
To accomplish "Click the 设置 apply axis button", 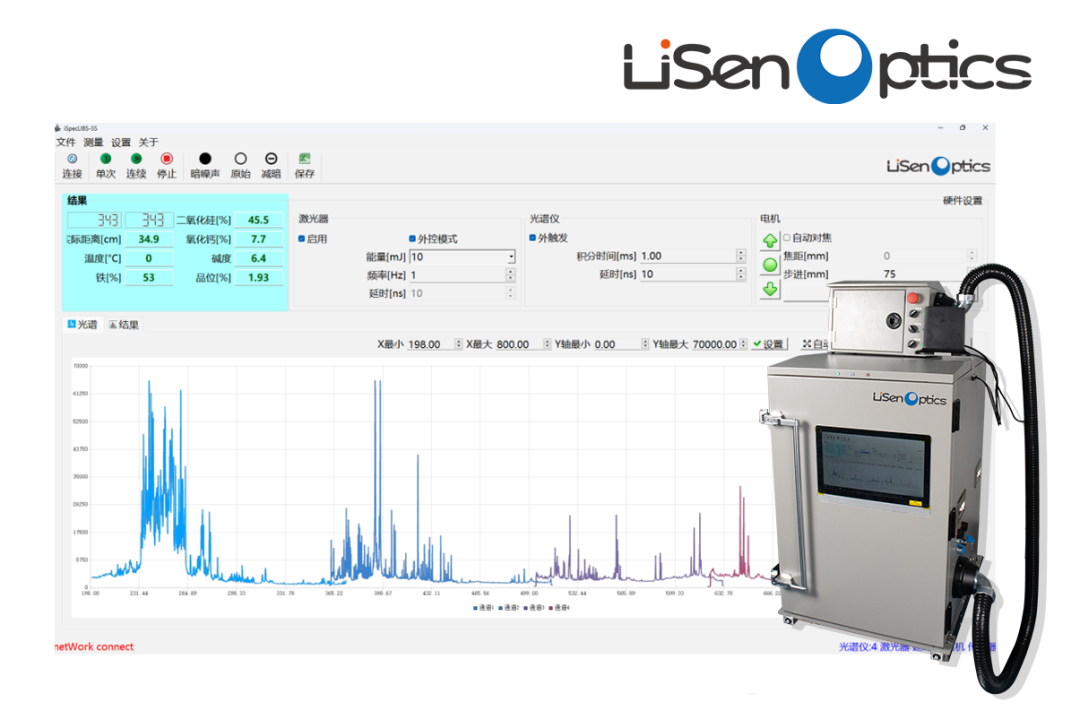I will pyautogui.click(x=768, y=344).
